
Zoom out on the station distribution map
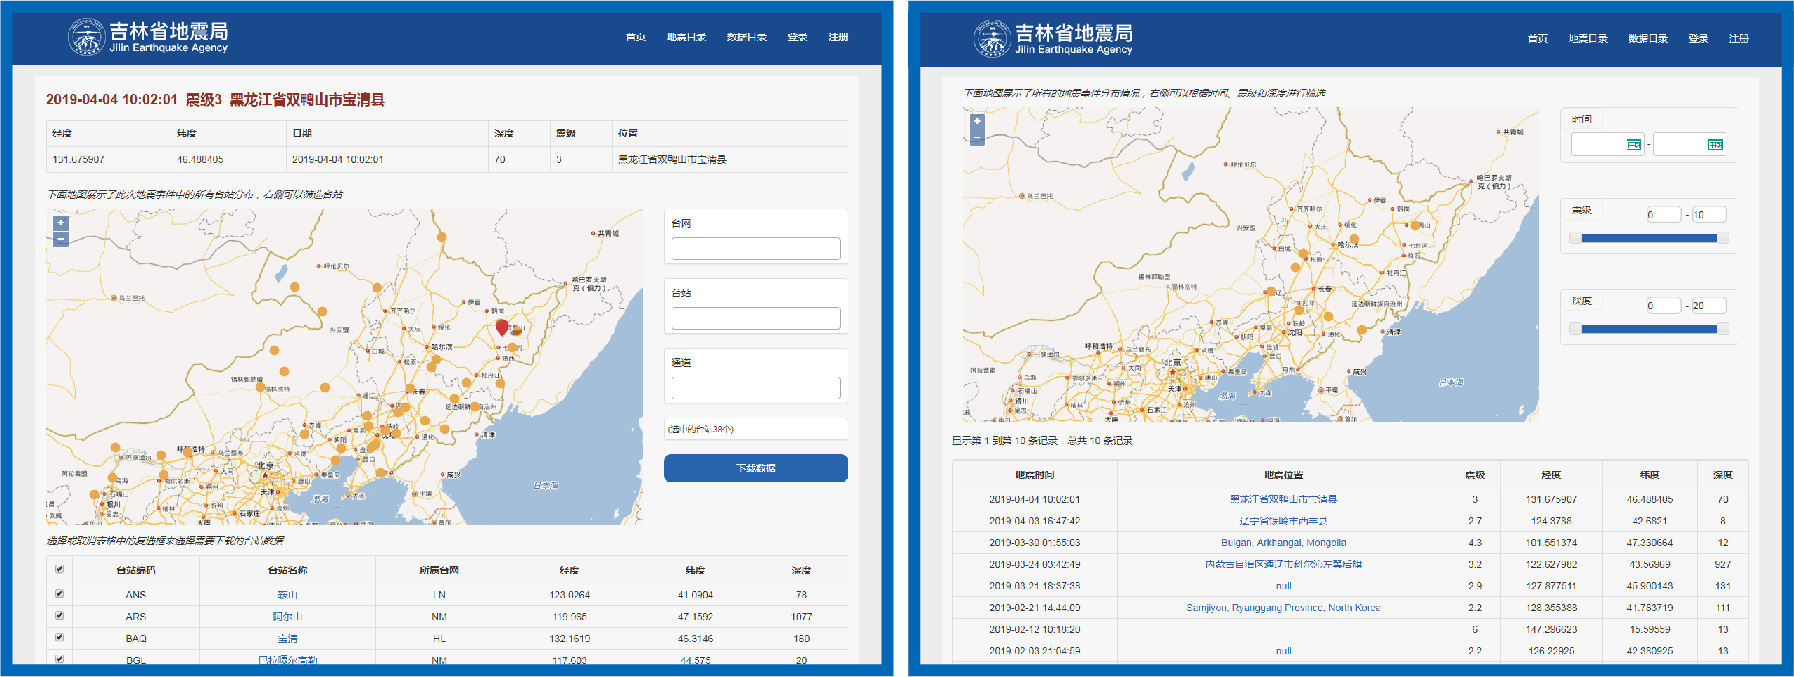(61, 239)
